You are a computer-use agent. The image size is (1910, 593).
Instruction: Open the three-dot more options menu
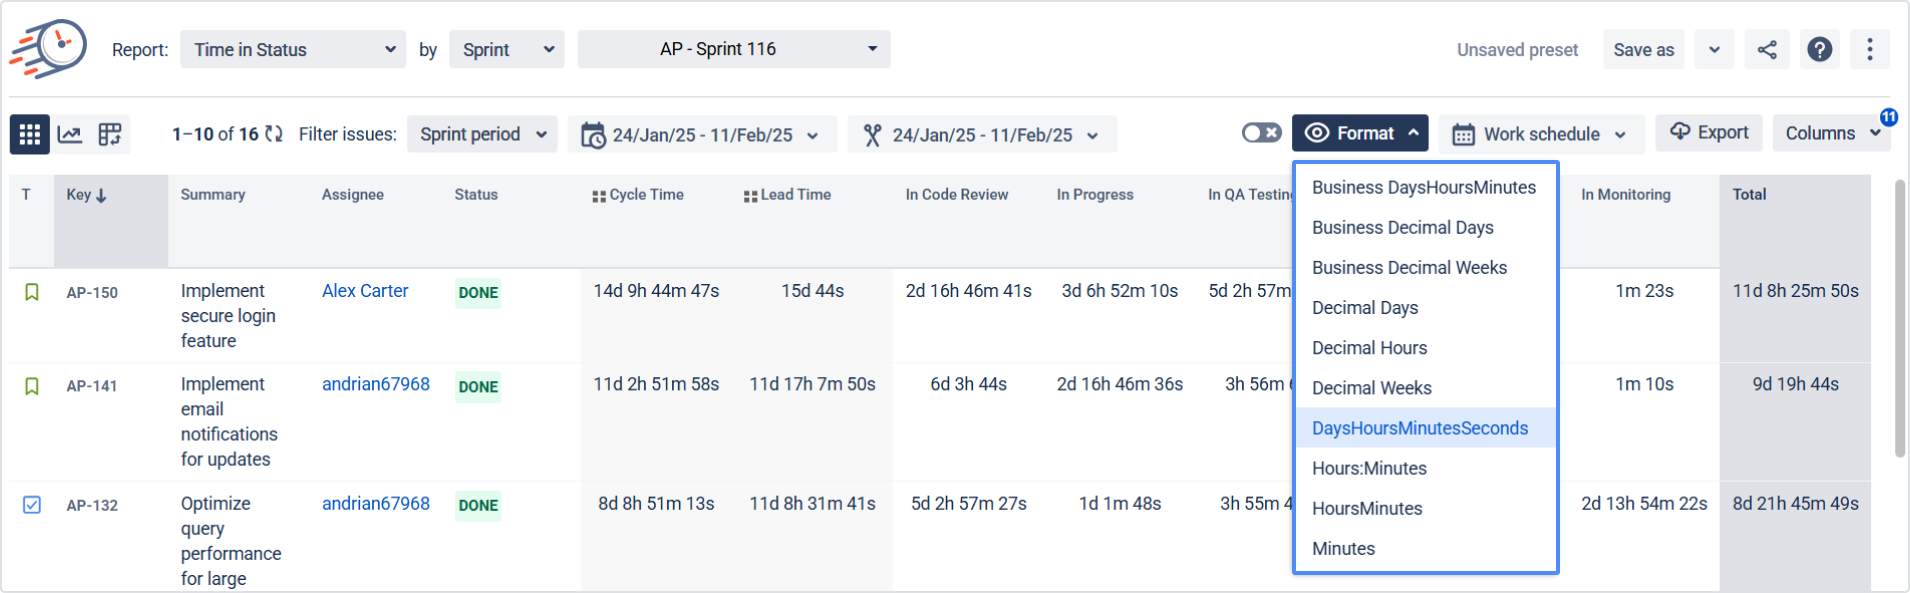tap(1869, 50)
